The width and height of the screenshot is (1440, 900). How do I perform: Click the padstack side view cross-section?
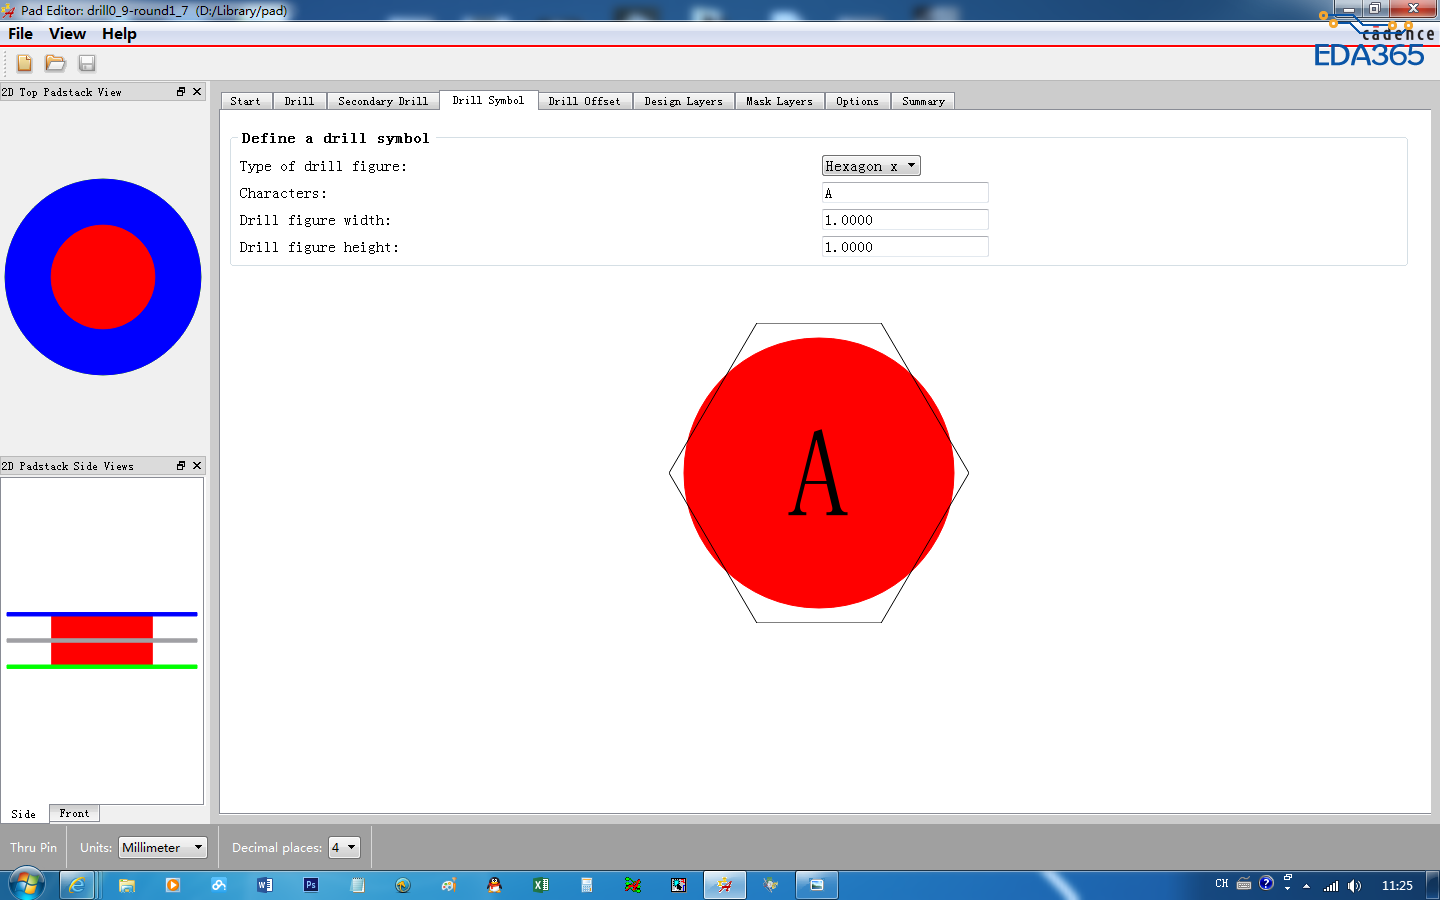click(x=102, y=640)
